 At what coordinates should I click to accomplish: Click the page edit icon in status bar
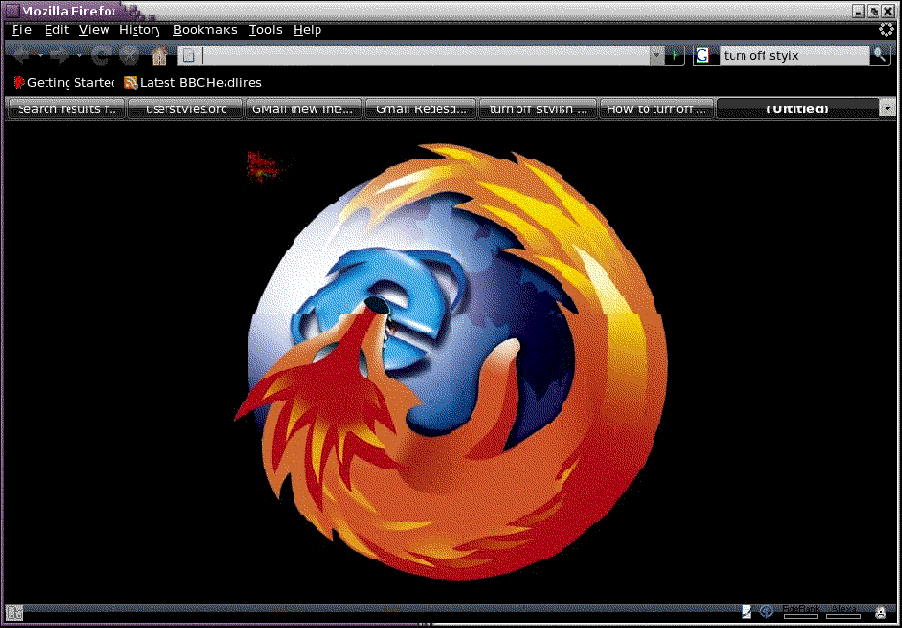point(747,612)
